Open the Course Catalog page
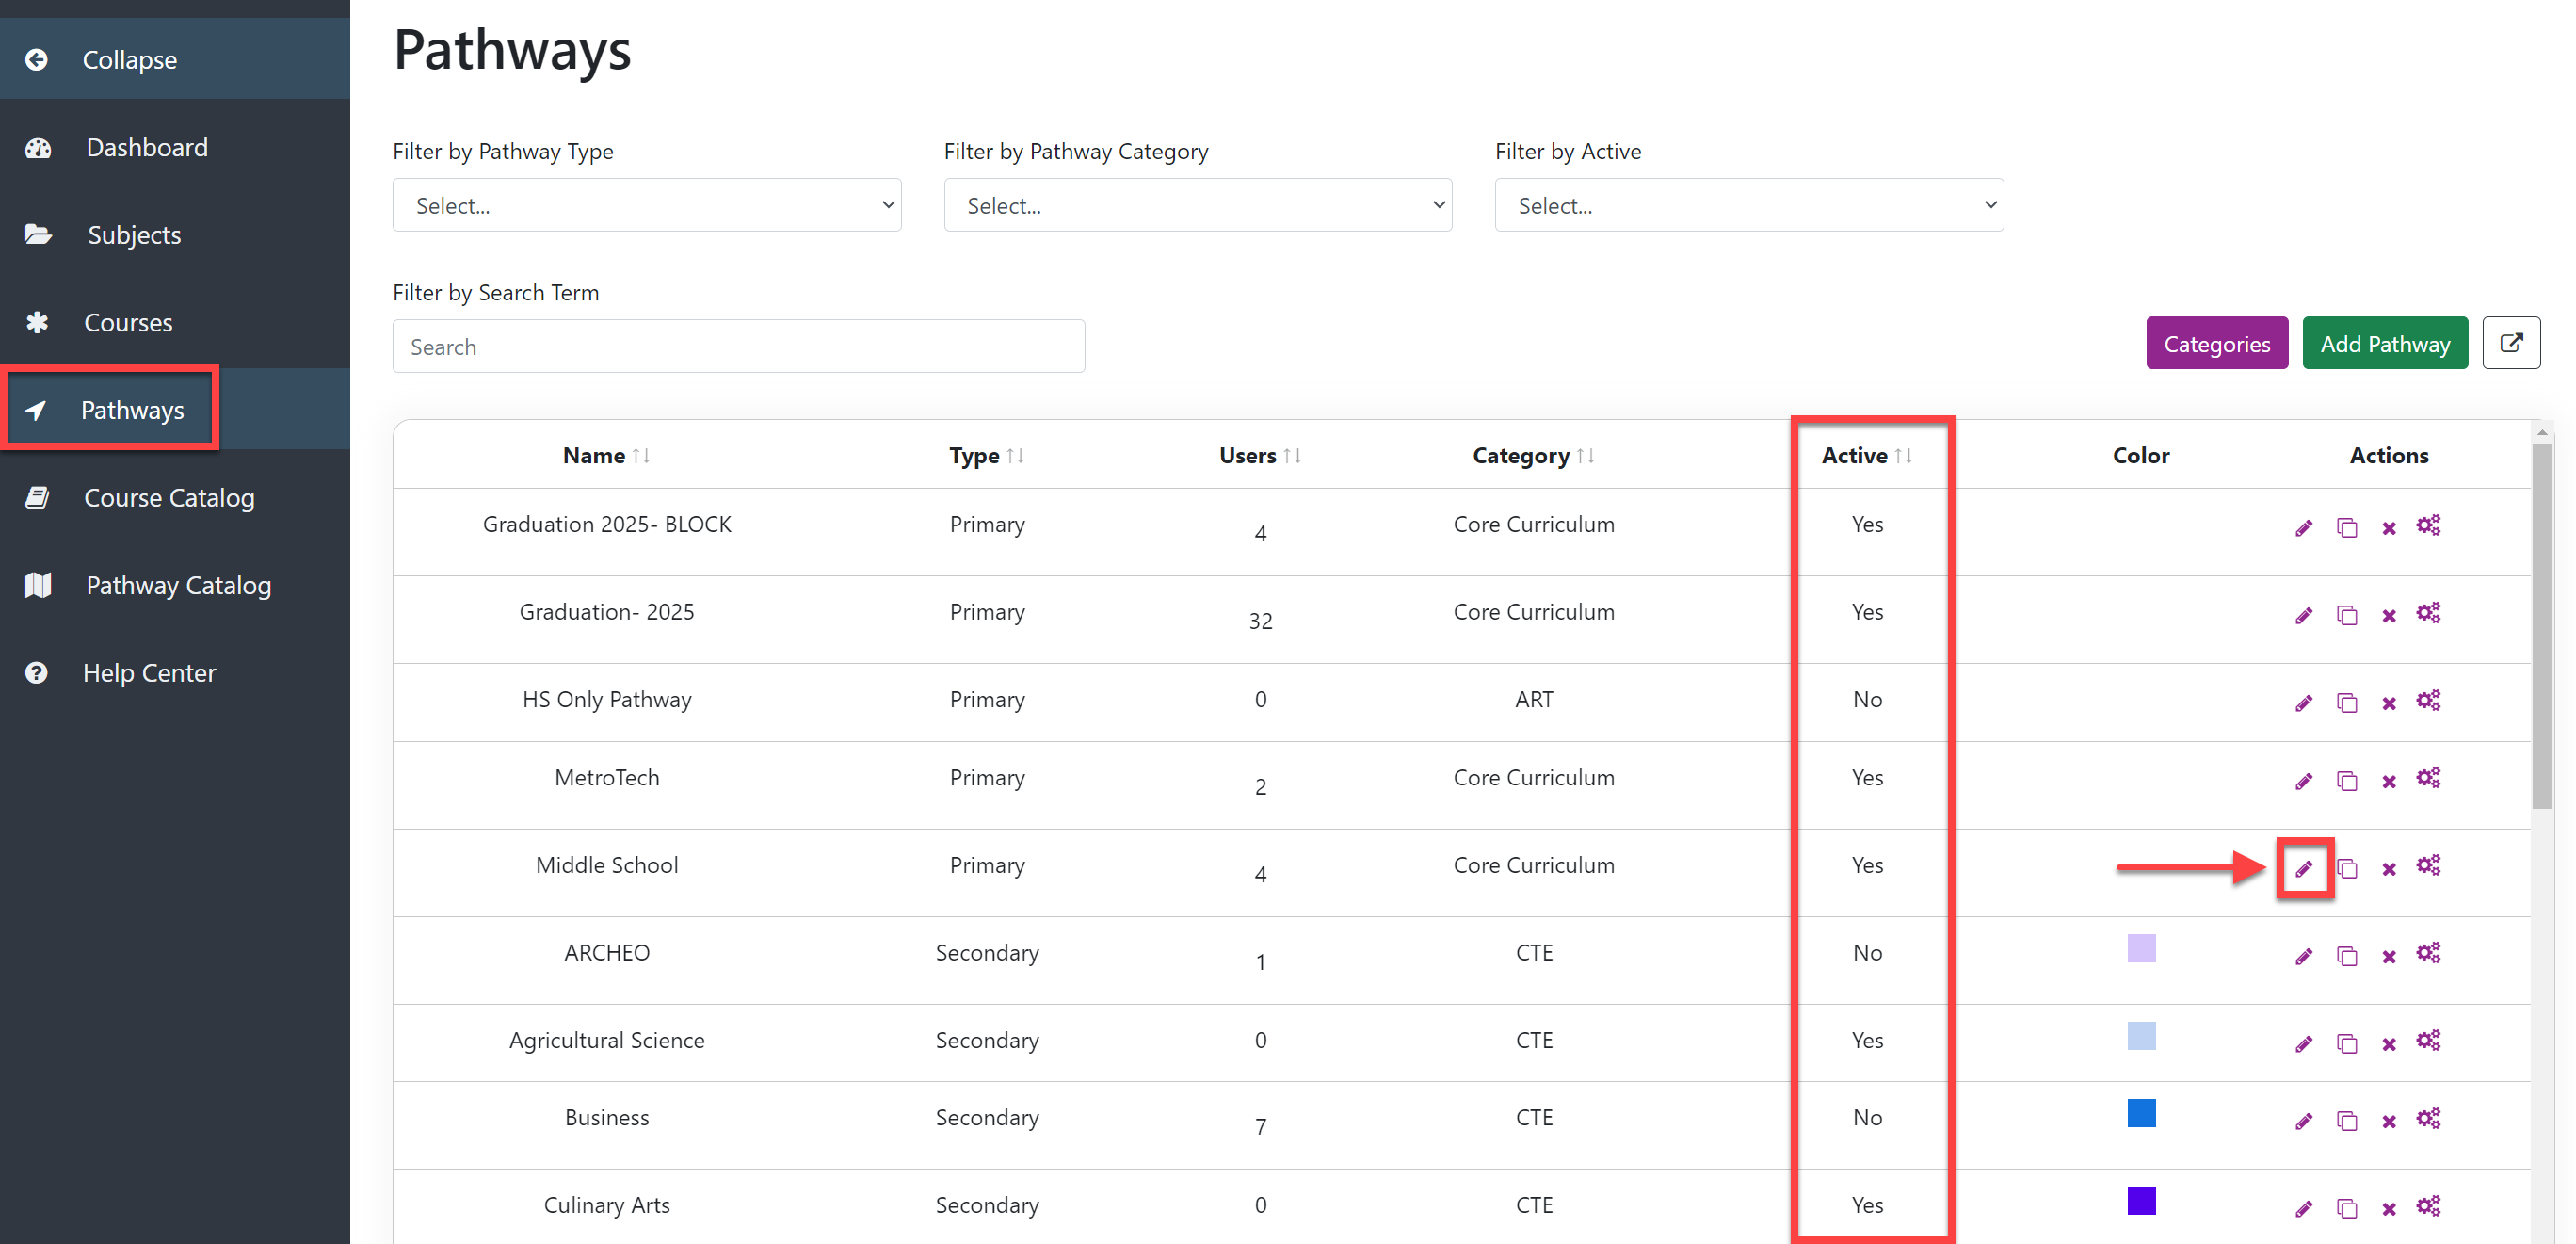This screenshot has width=2576, height=1244. click(168, 497)
